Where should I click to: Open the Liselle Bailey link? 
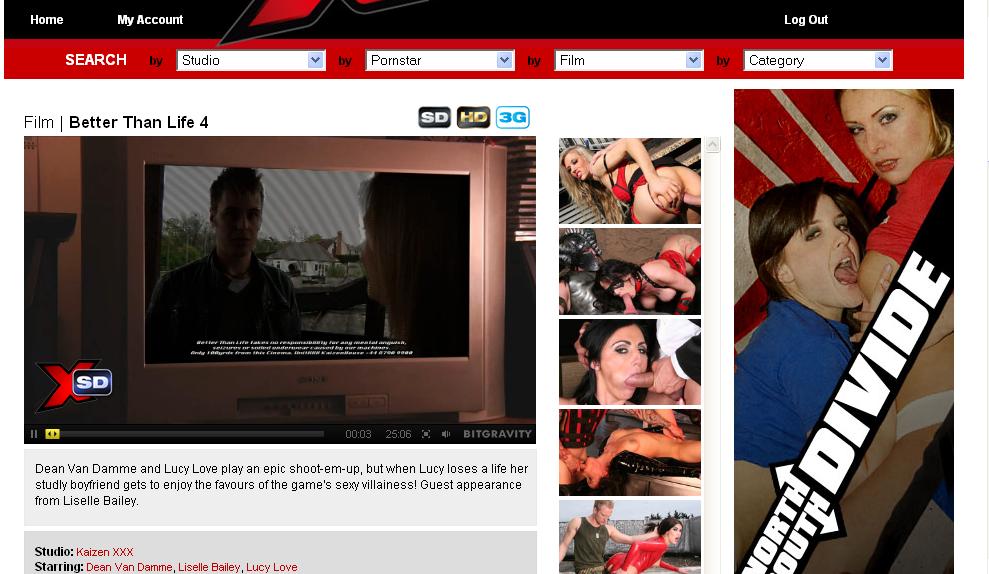pos(209,567)
